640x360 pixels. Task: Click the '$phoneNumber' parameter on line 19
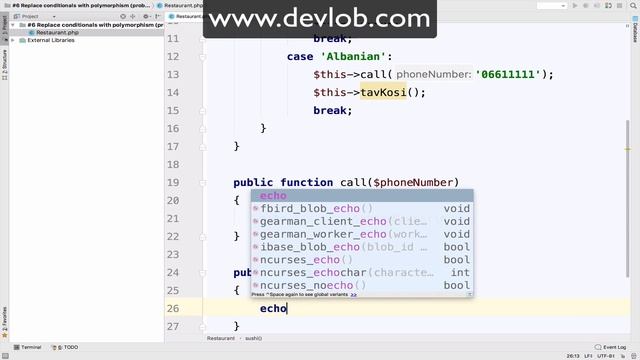pos(413,182)
